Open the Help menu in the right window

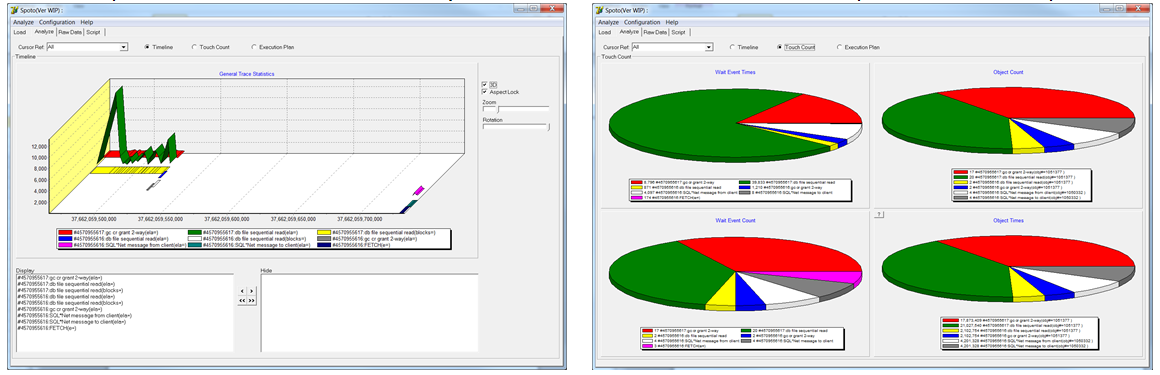[672, 22]
